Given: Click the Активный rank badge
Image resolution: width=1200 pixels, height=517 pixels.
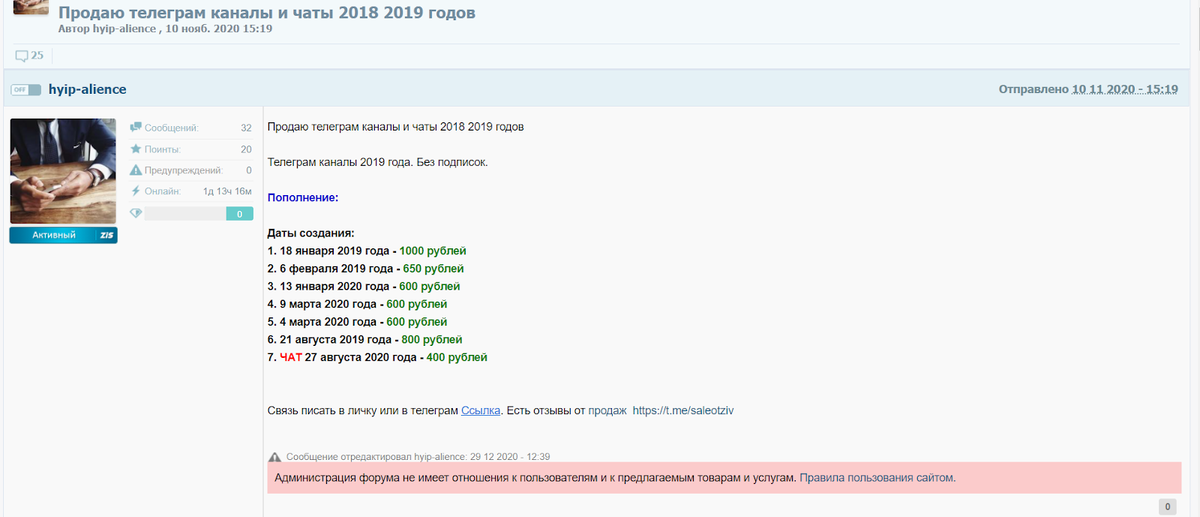Looking at the screenshot, I should point(63,235).
